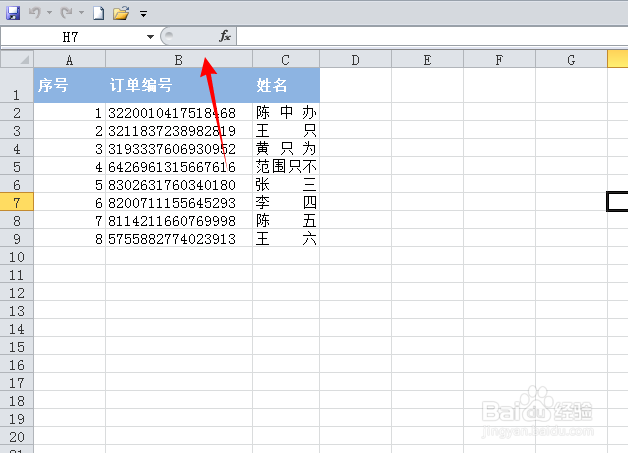628x453 pixels.
Task: Open the Name Box dropdown arrow
Action: coord(150,37)
